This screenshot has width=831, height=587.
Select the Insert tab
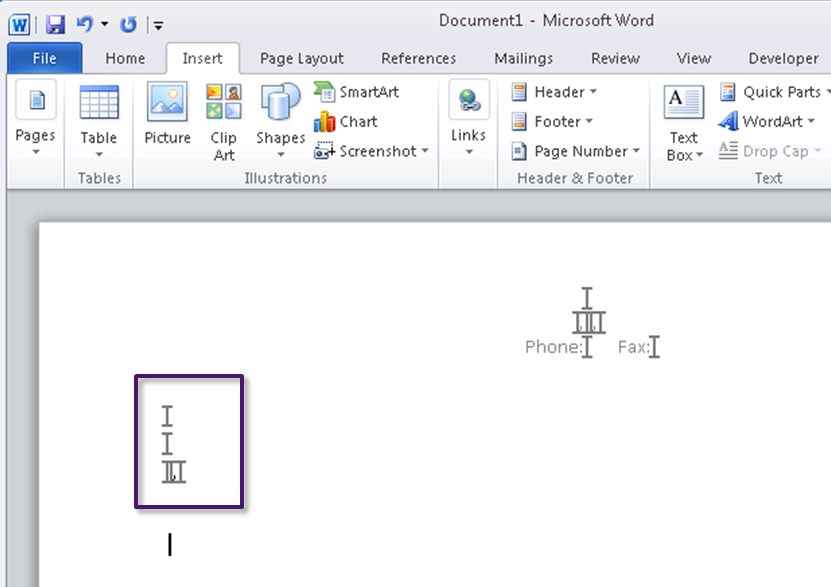click(202, 58)
